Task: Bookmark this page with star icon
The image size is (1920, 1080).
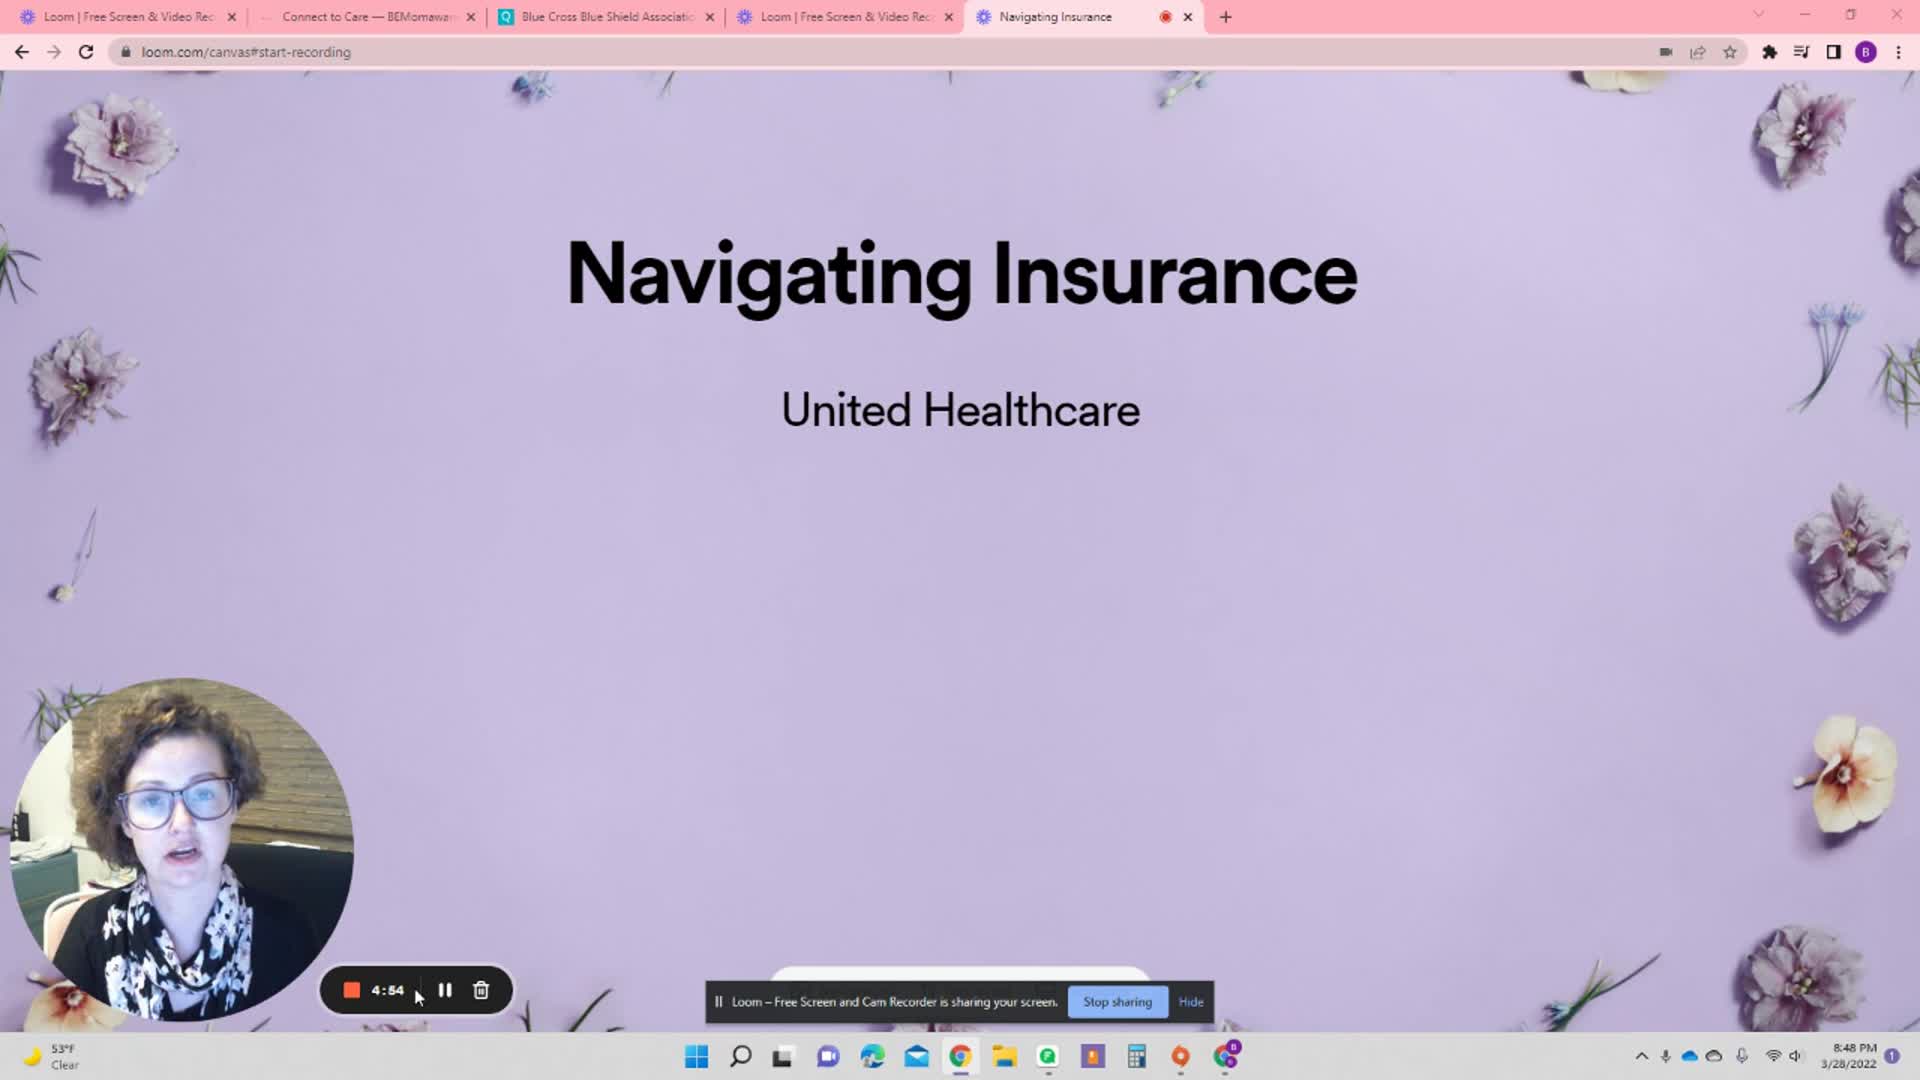Action: (1730, 52)
